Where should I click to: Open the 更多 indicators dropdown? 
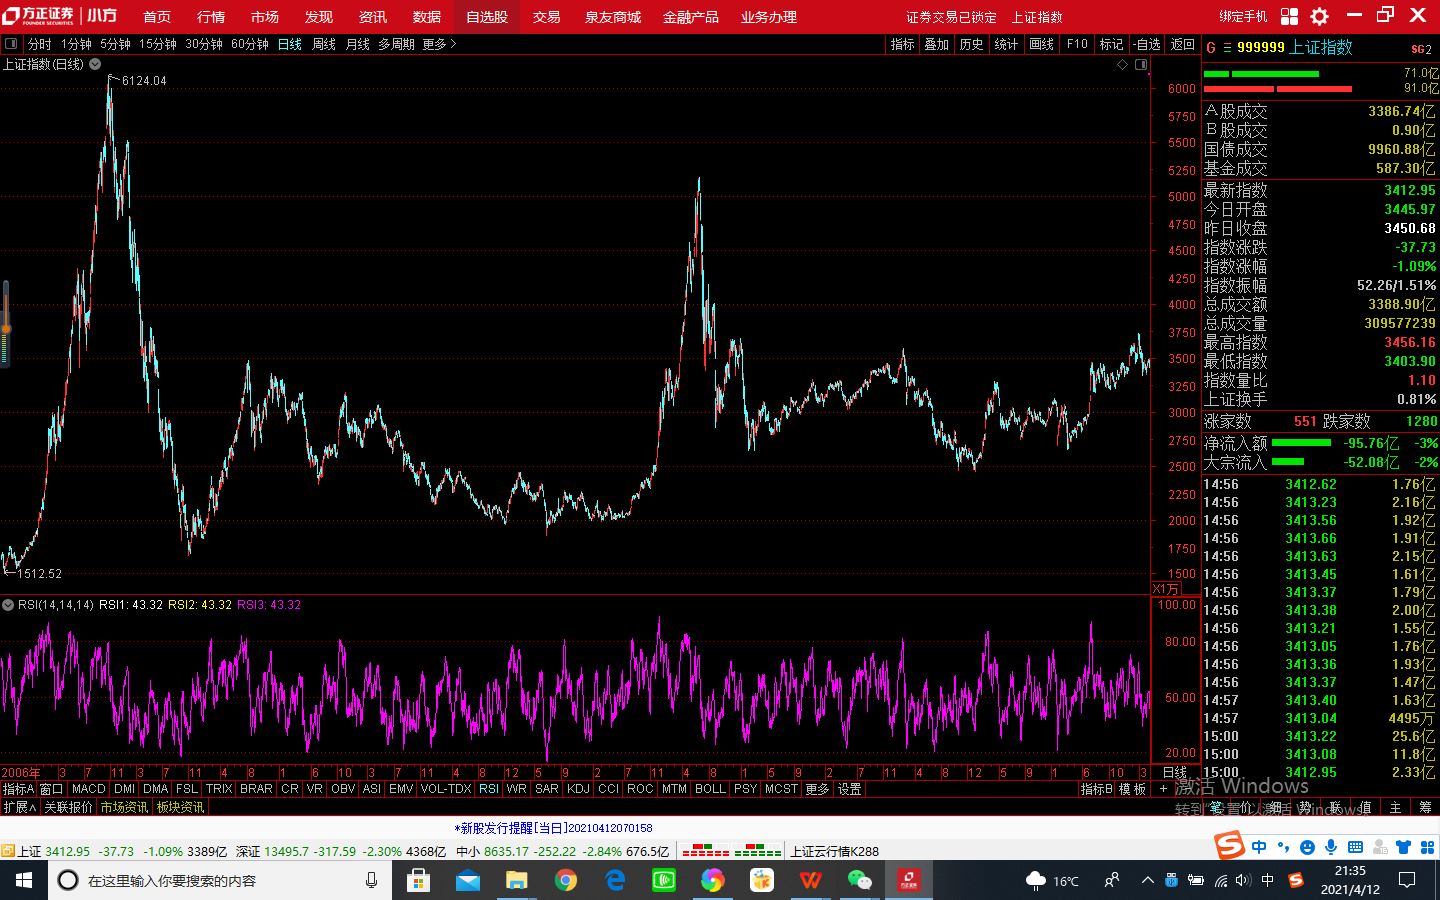pyautogui.click(x=817, y=789)
